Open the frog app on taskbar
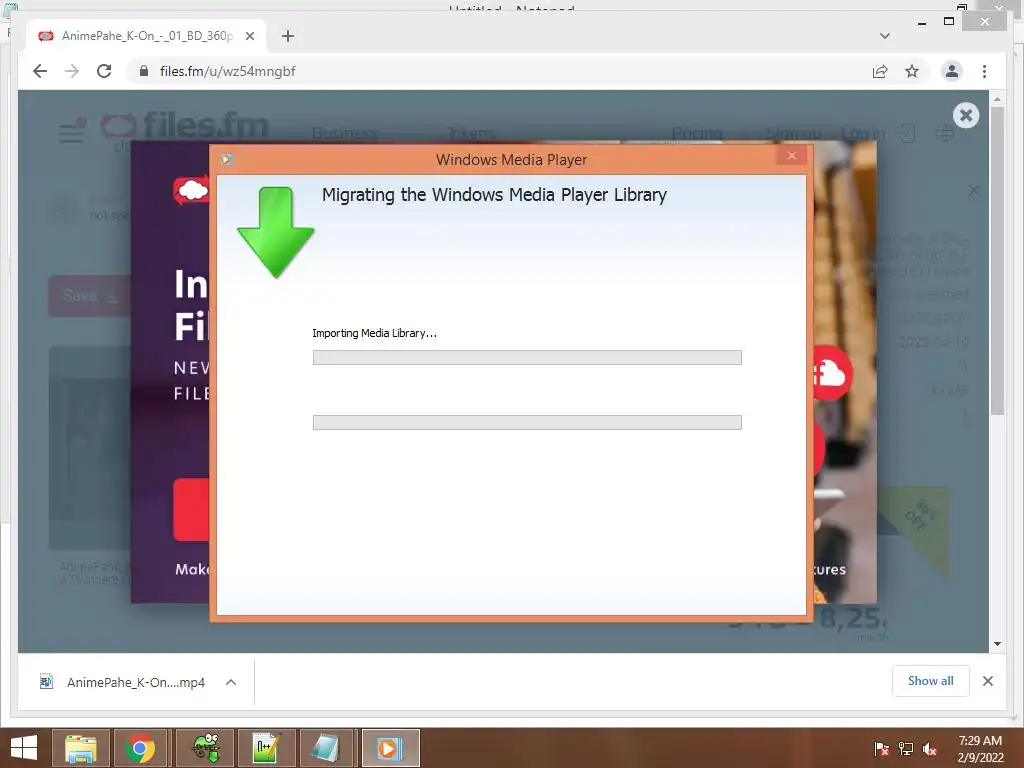This screenshot has height=768, width=1024. click(x=206, y=748)
